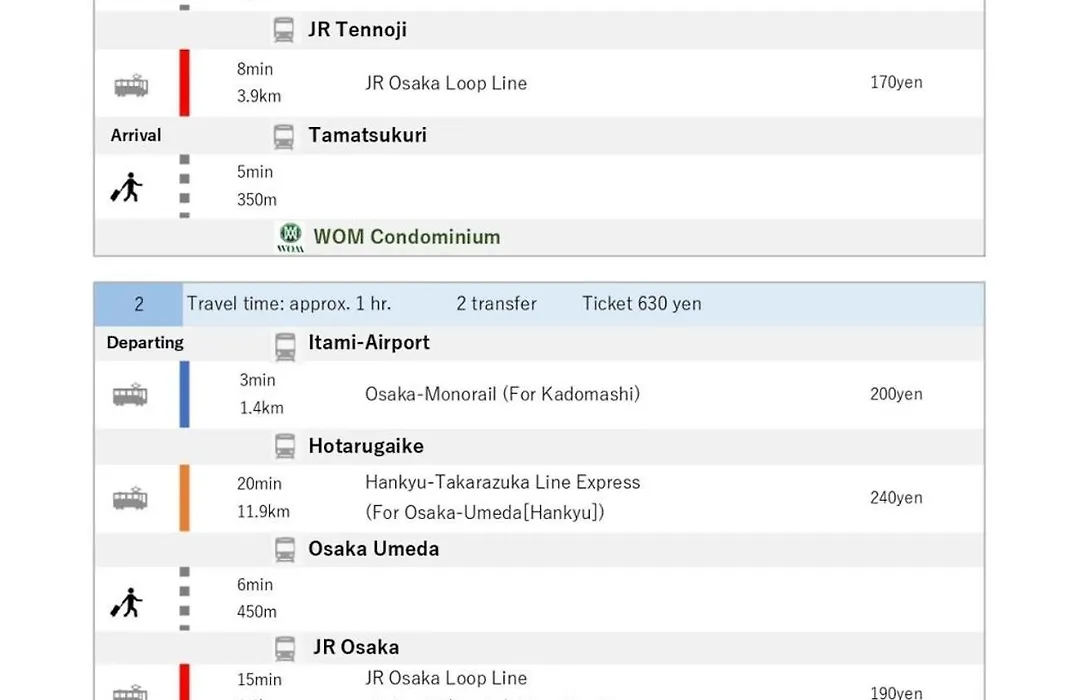Open the WOM Condominium link text

pos(407,237)
